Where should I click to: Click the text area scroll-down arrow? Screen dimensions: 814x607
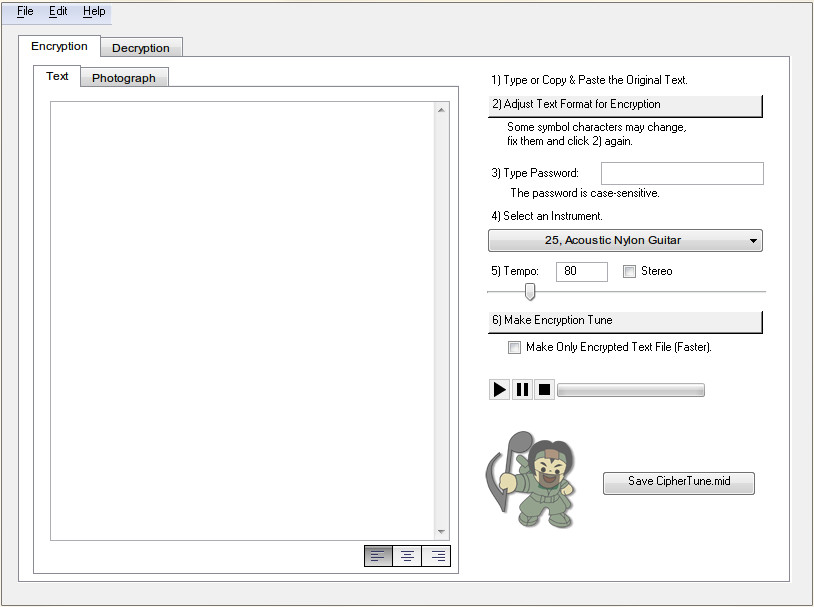[441, 532]
